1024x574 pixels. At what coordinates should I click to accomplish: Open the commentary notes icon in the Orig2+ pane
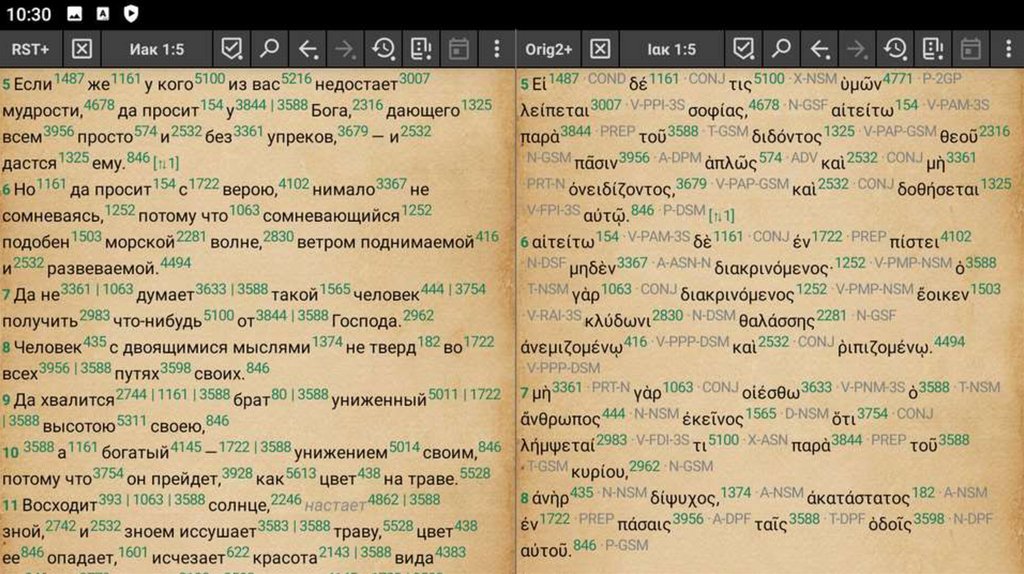932,48
